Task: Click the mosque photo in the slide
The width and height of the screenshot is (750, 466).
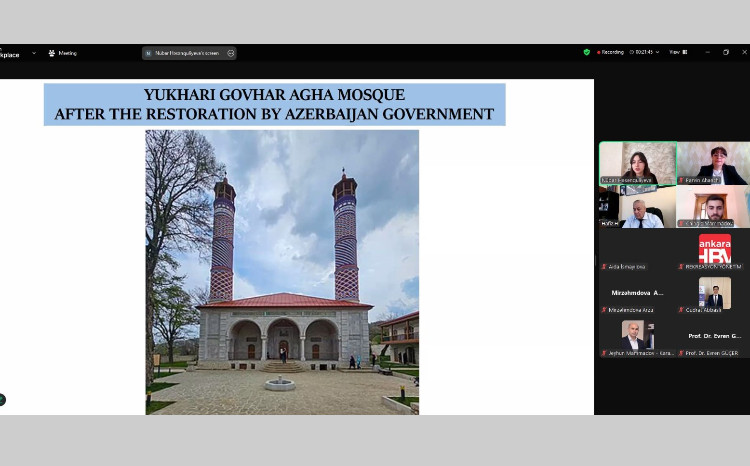Action: tap(282, 271)
